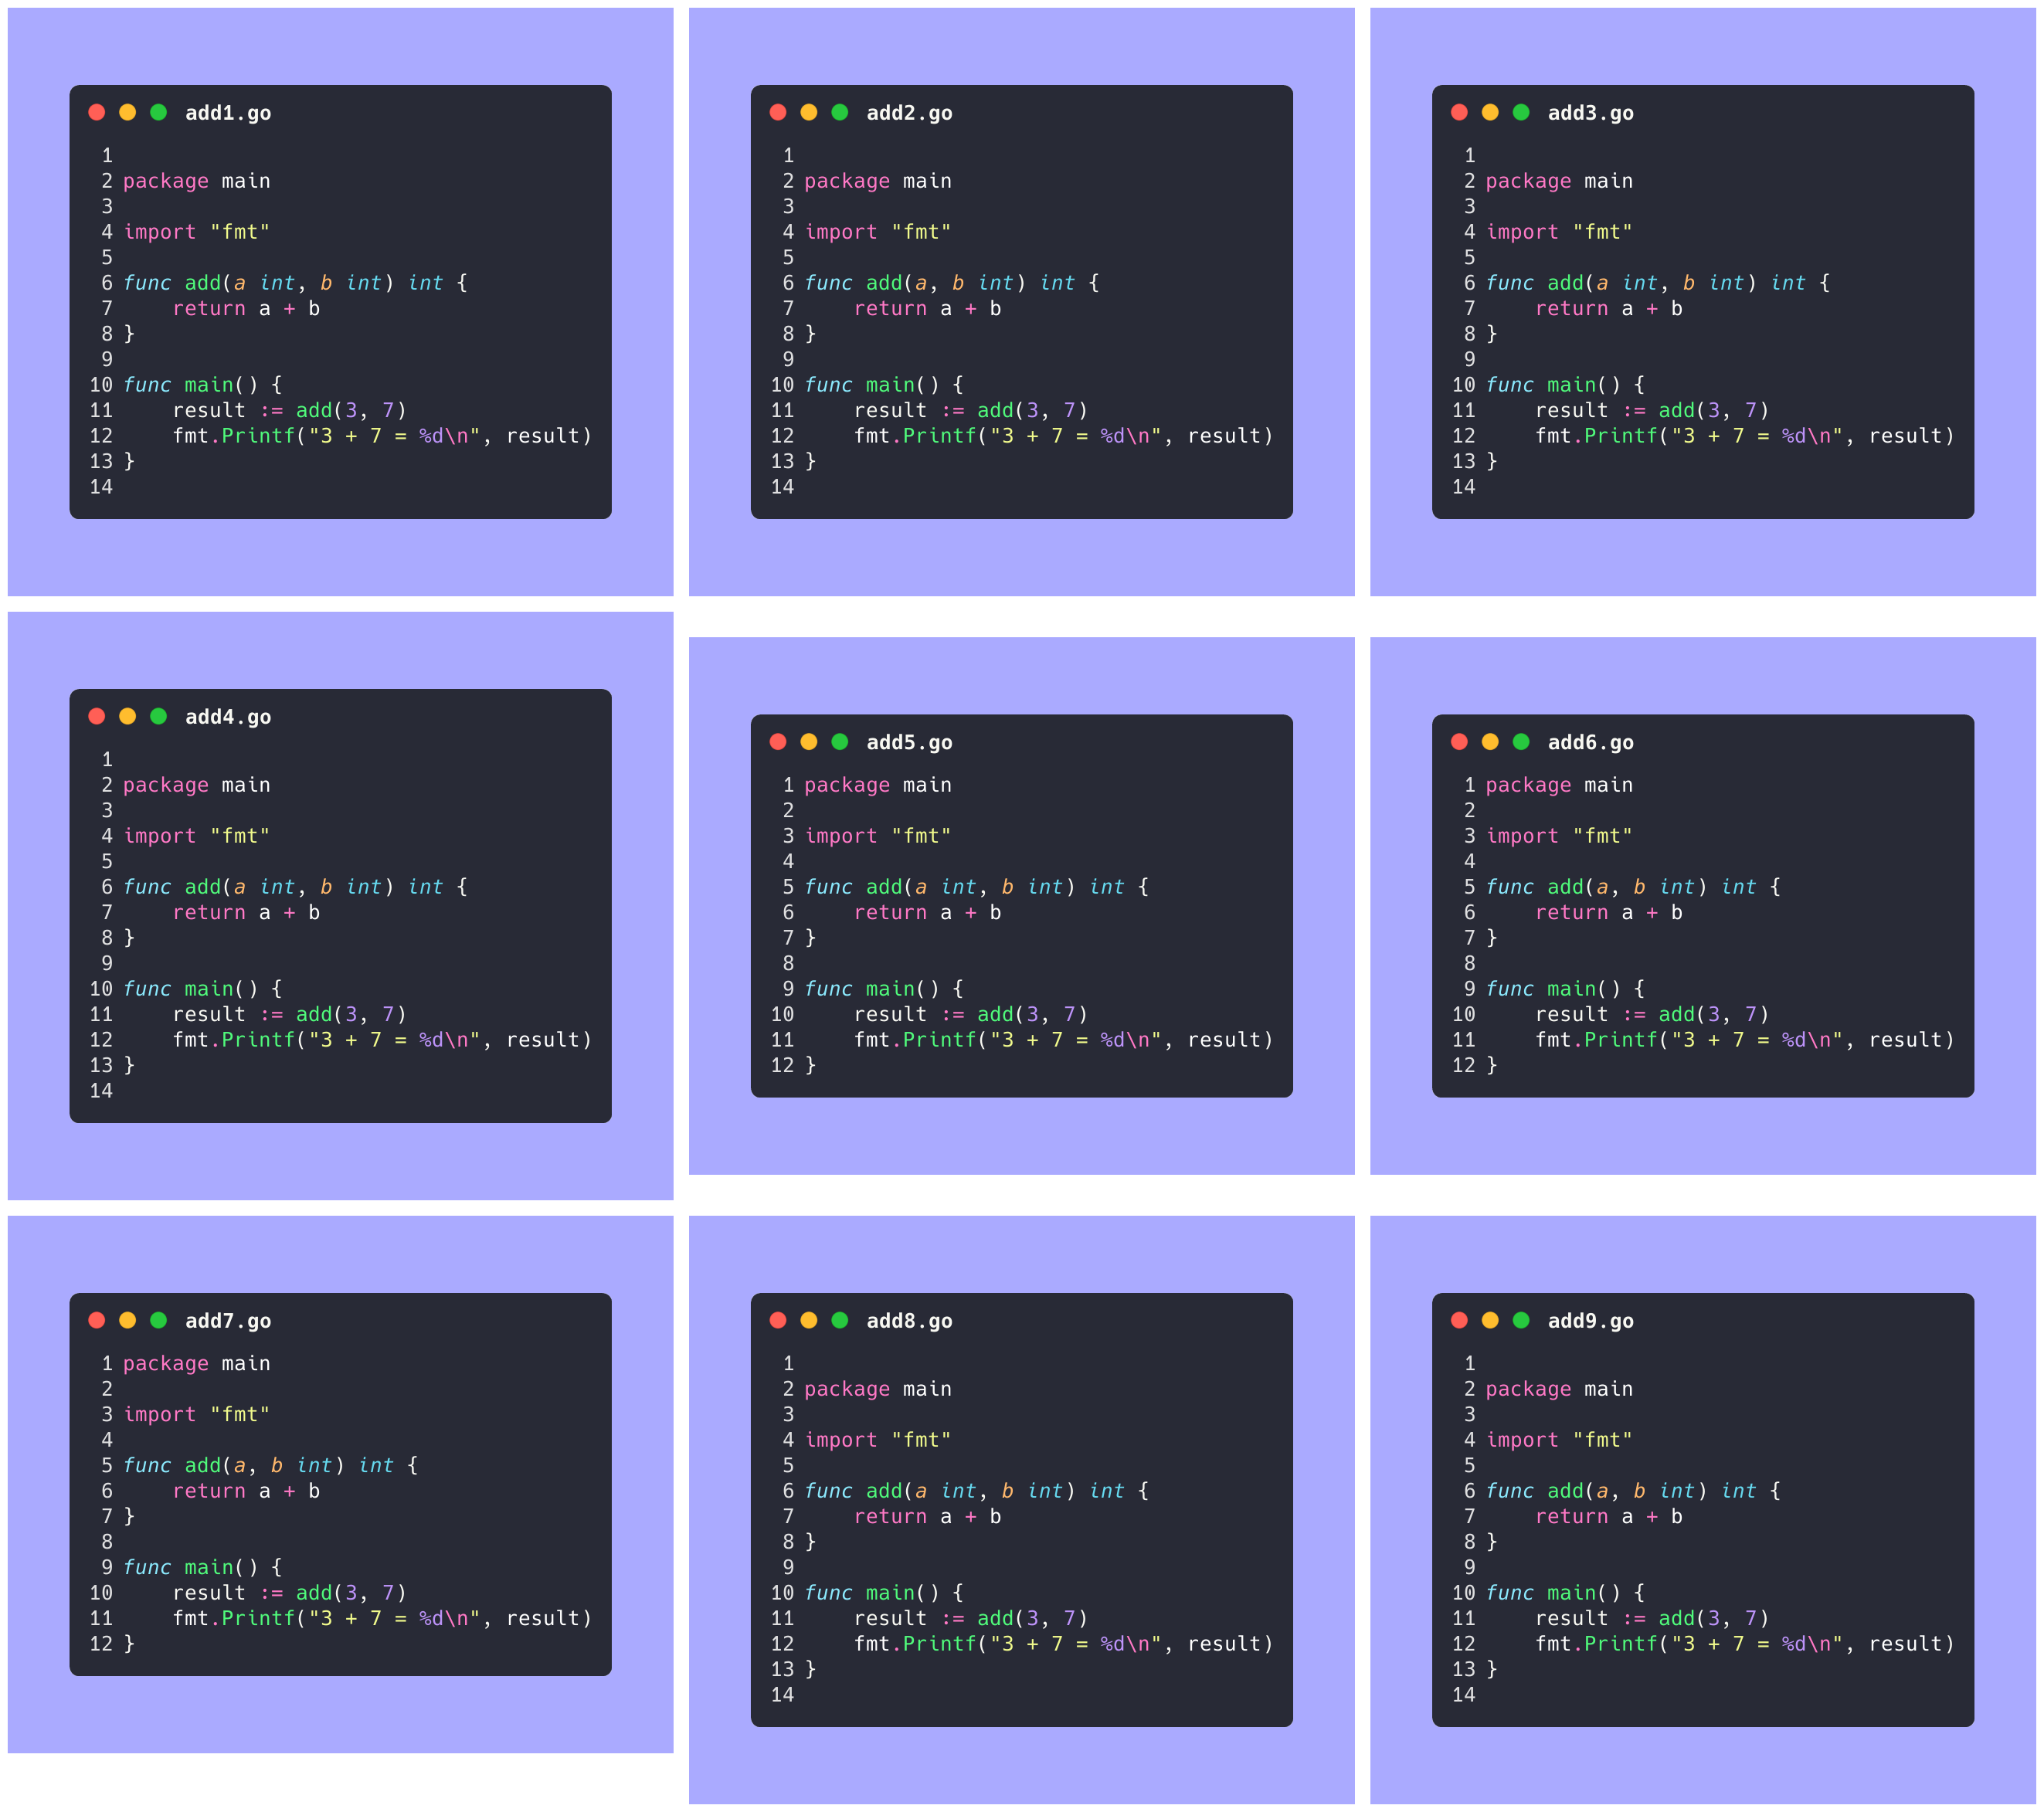
Task: Click yellow dot in add5.go window
Action: coord(809,741)
